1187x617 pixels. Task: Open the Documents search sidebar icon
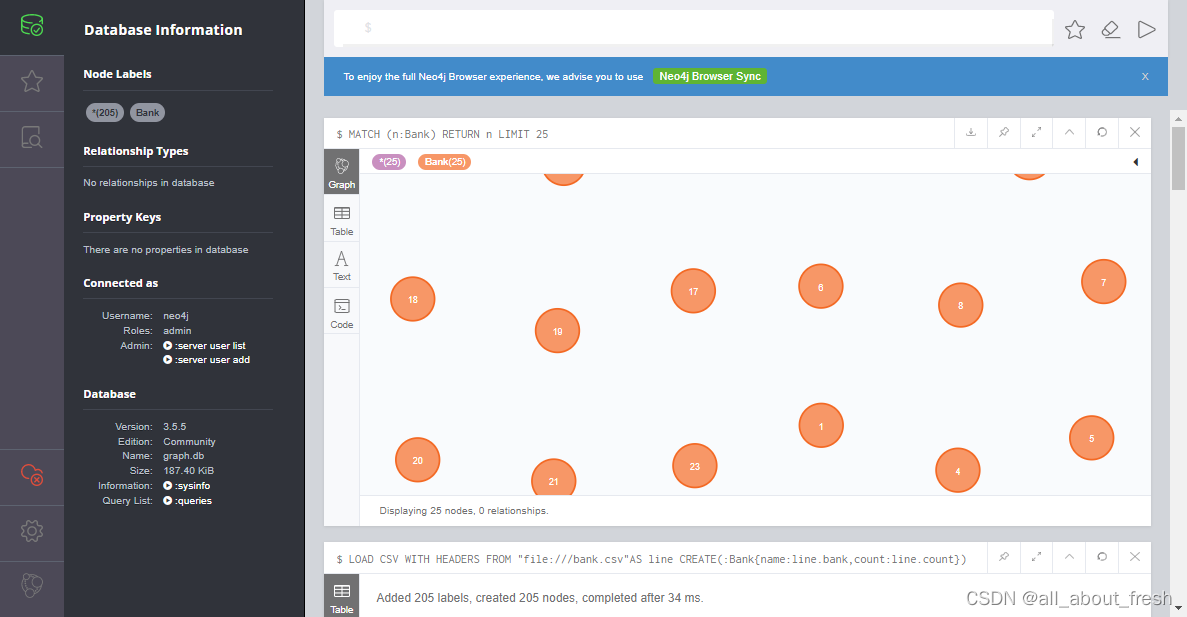[32, 138]
